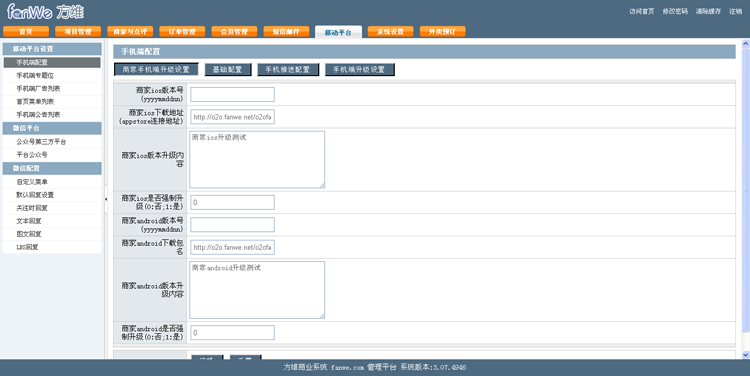The height and width of the screenshot is (376, 750).
Task: Open 首页菜单列表 in the sidebar
Action: tap(52, 101)
